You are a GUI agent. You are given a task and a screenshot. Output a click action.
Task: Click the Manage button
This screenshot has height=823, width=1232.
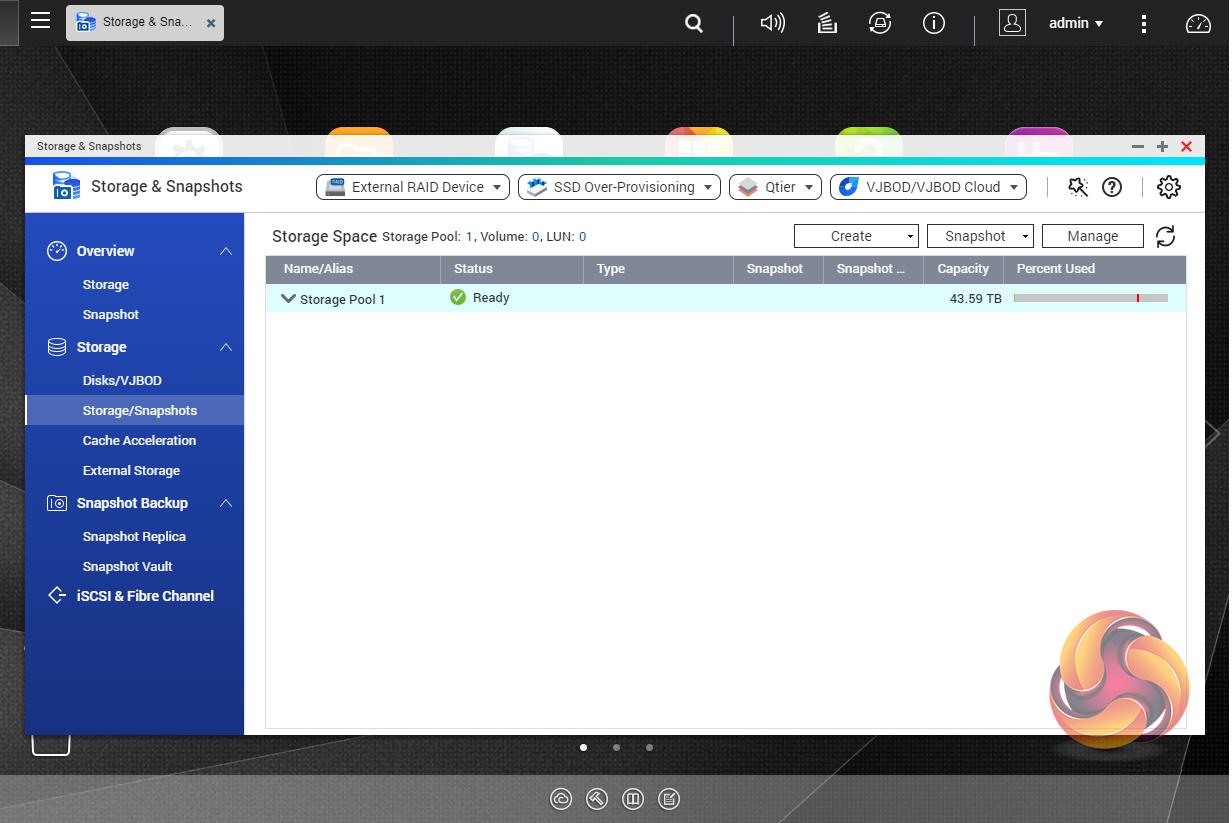(x=1092, y=236)
